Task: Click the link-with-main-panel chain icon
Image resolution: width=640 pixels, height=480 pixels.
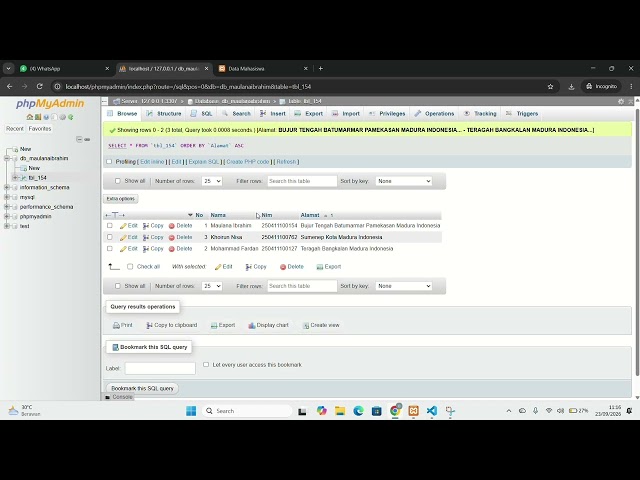Action: pos(87,139)
